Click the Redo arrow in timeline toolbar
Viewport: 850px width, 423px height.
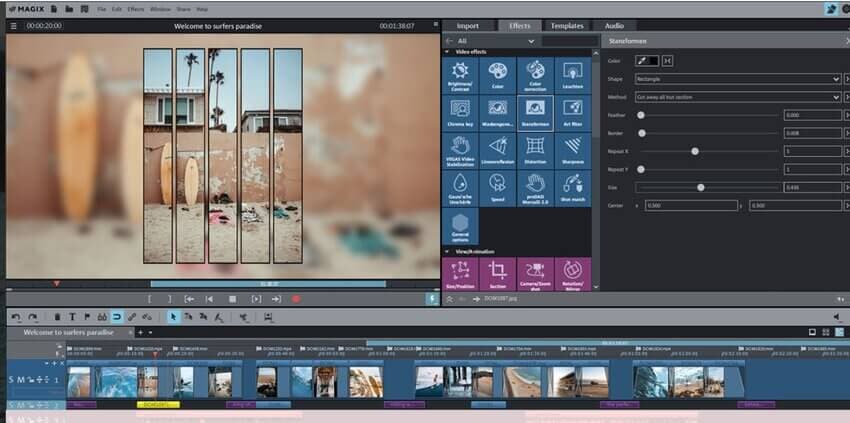(33, 317)
